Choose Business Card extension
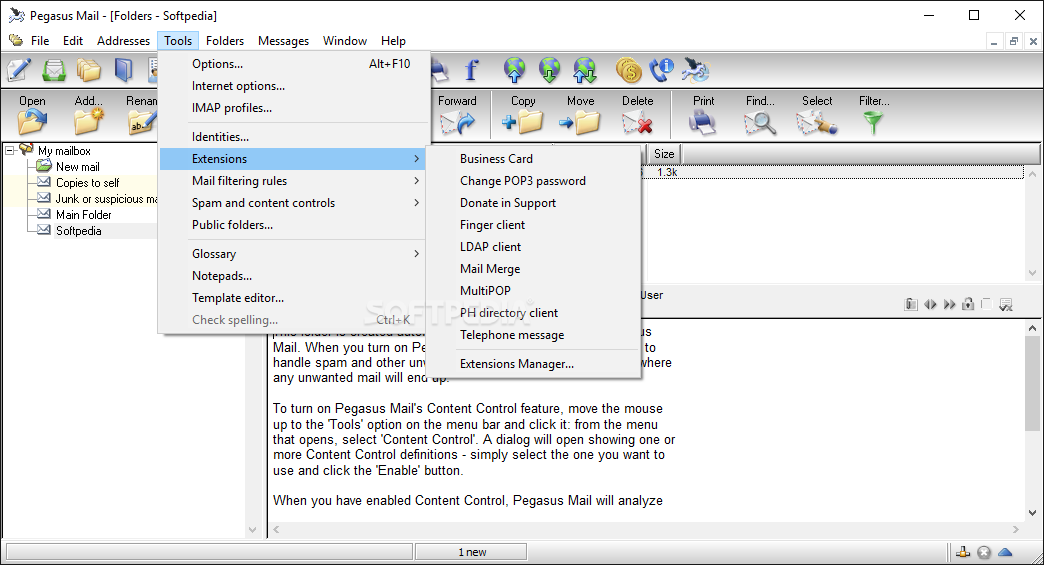The width and height of the screenshot is (1044, 565). [533, 158]
